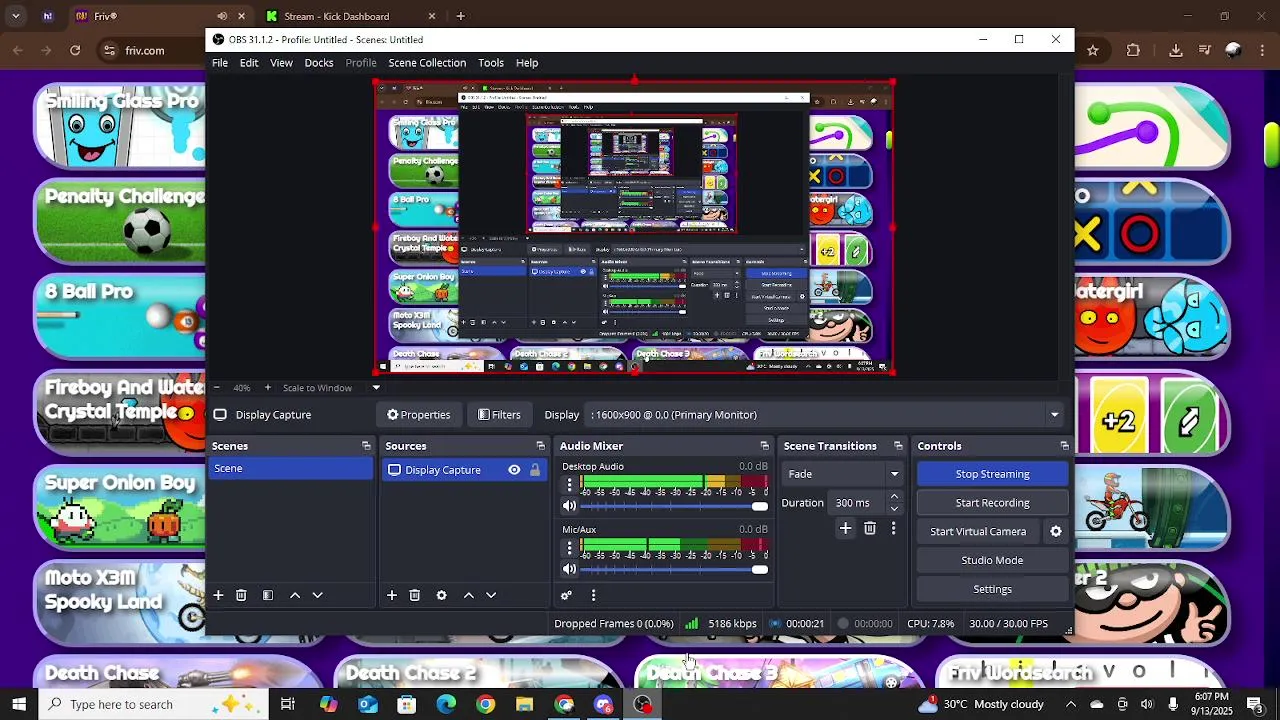Mute Mic/Aux speaker icon
1280x720 pixels.
(x=570, y=569)
